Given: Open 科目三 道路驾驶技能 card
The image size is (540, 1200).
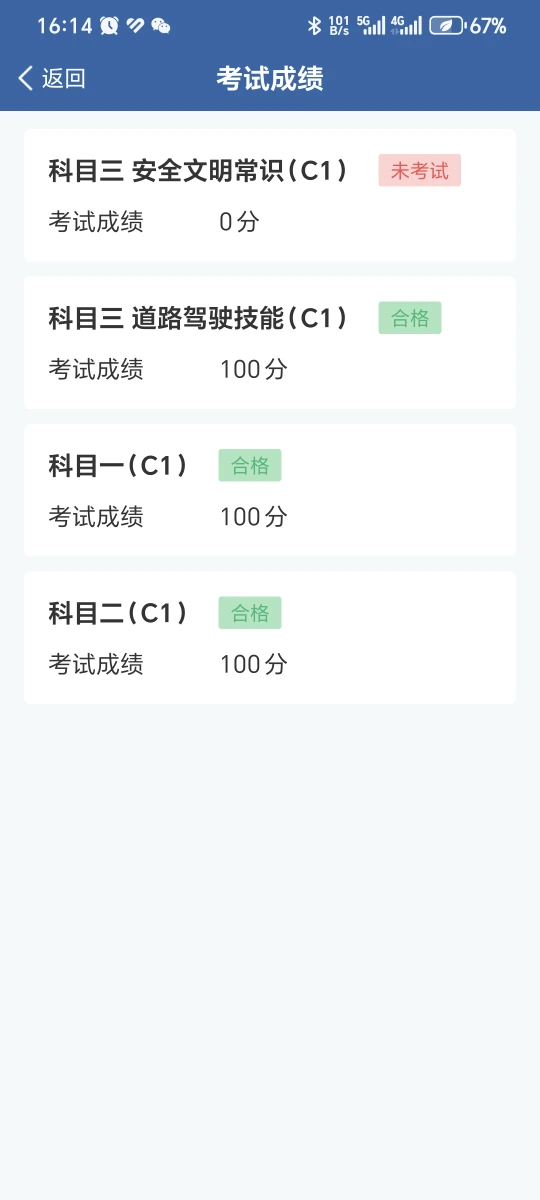Looking at the screenshot, I should click(270, 342).
